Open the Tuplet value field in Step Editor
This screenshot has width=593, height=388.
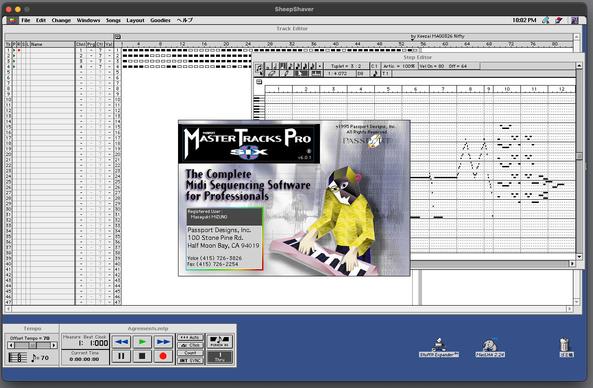click(346, 66)
